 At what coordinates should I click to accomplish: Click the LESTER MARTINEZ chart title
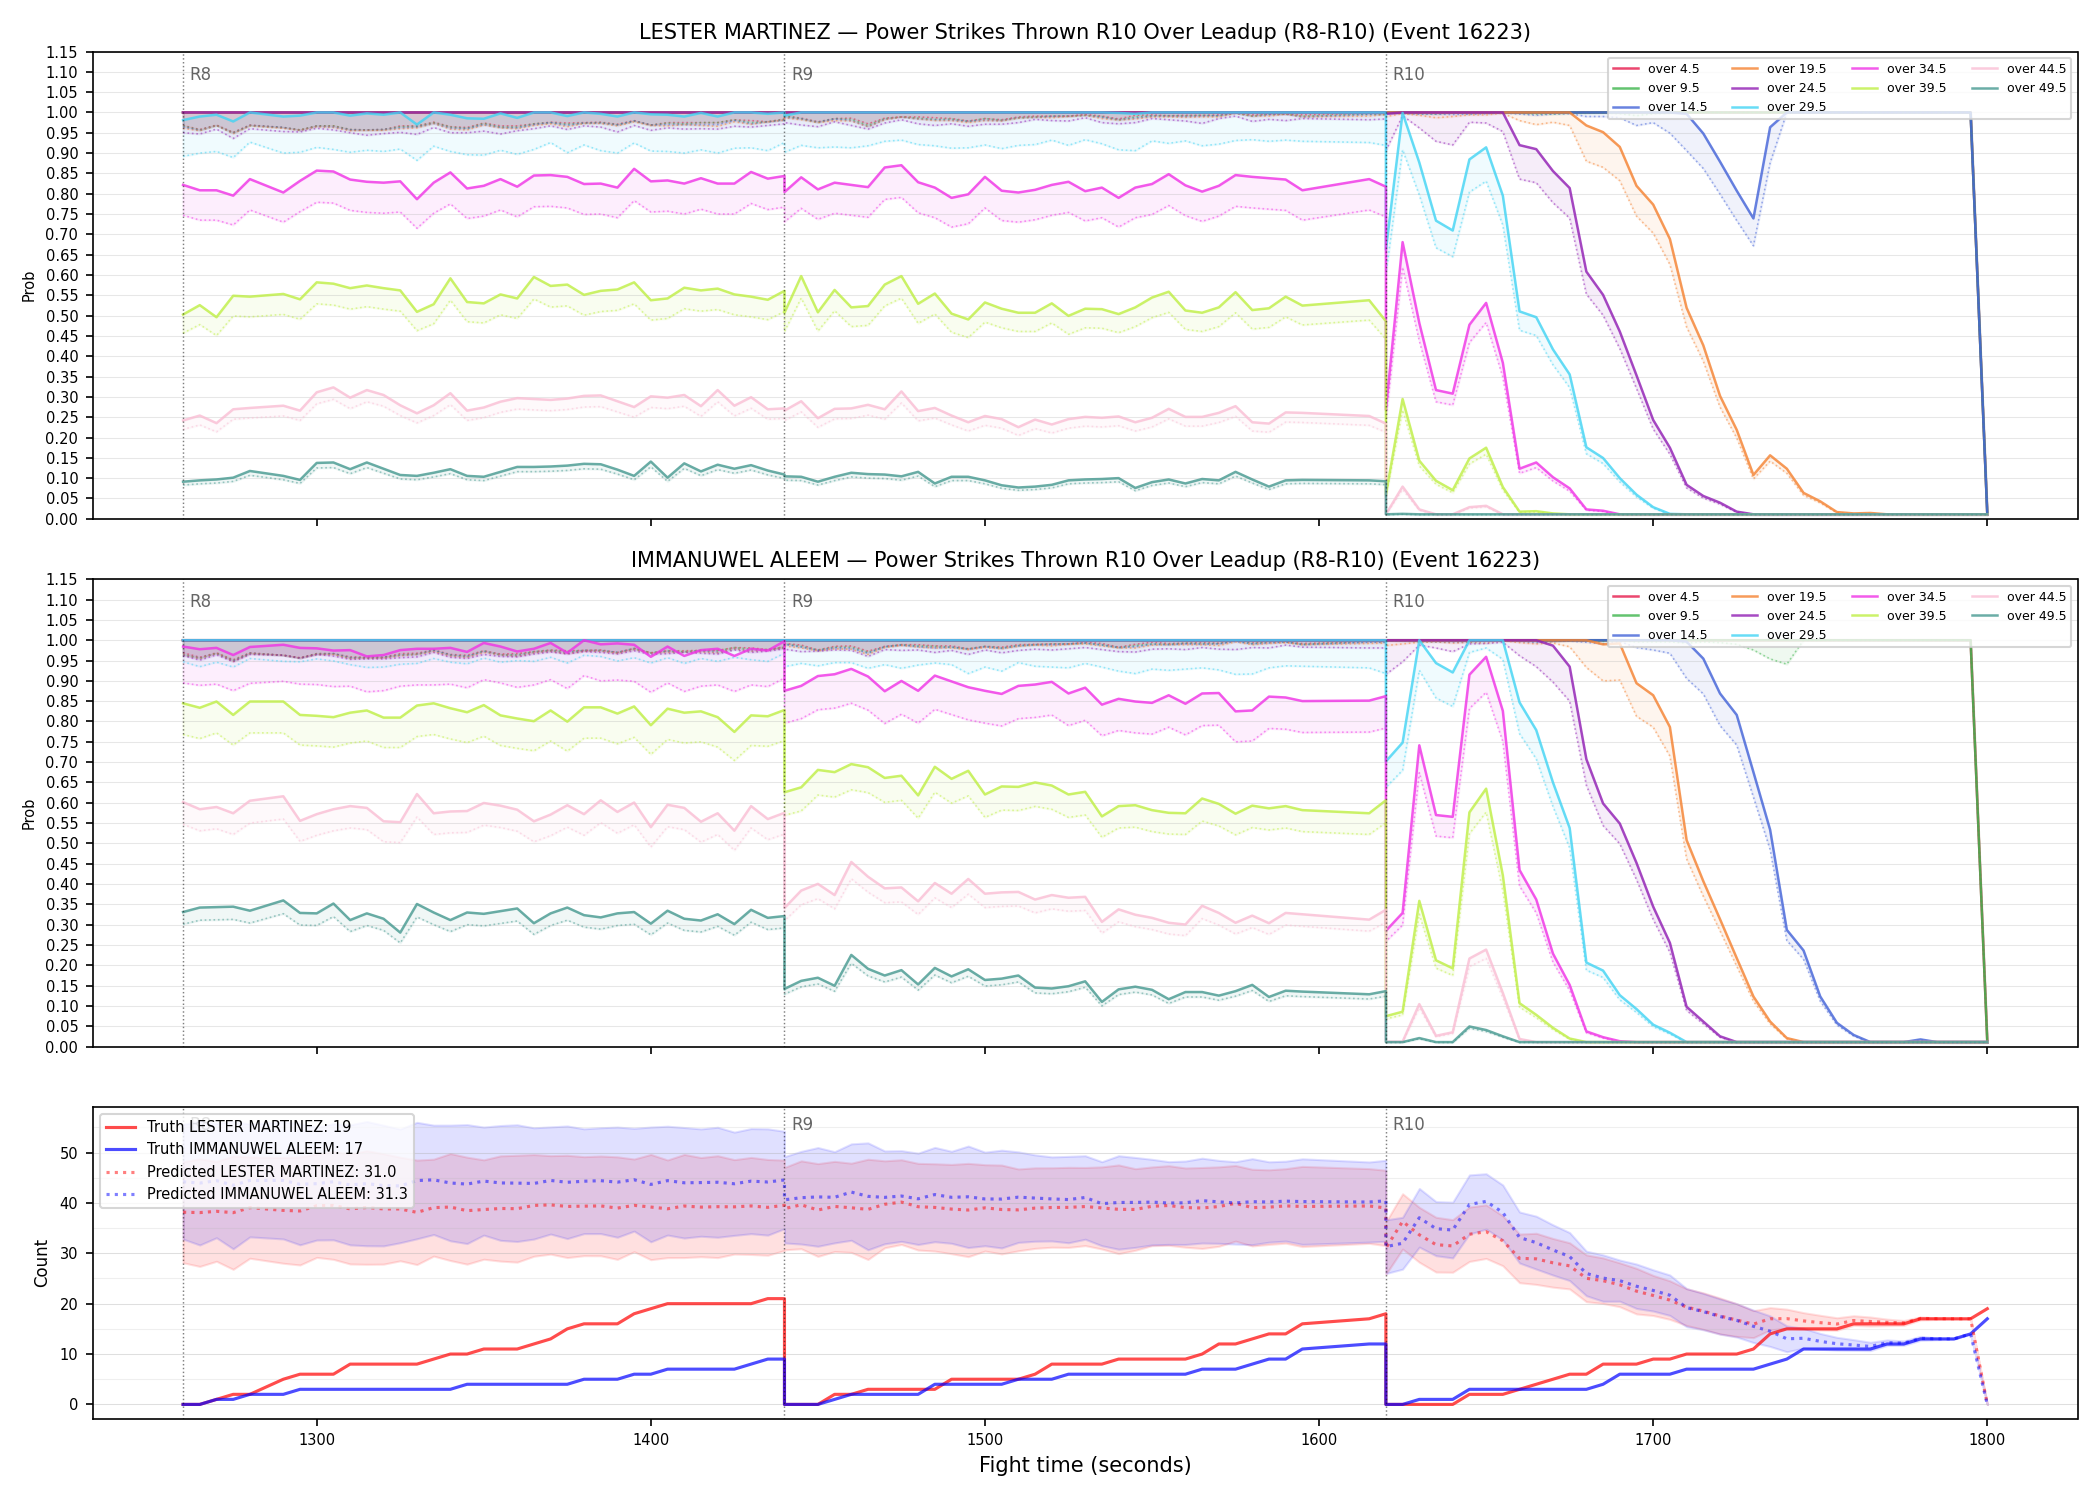click(1084, 32)
